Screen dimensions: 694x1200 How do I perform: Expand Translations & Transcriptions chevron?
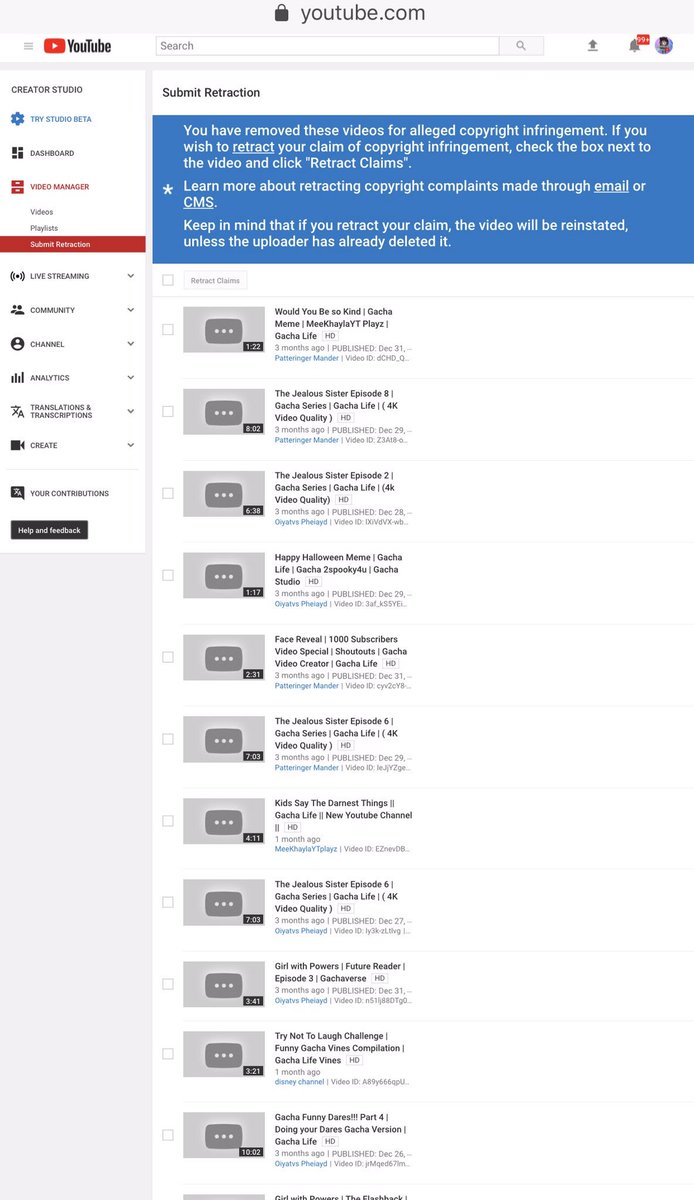tap(131, 411)
